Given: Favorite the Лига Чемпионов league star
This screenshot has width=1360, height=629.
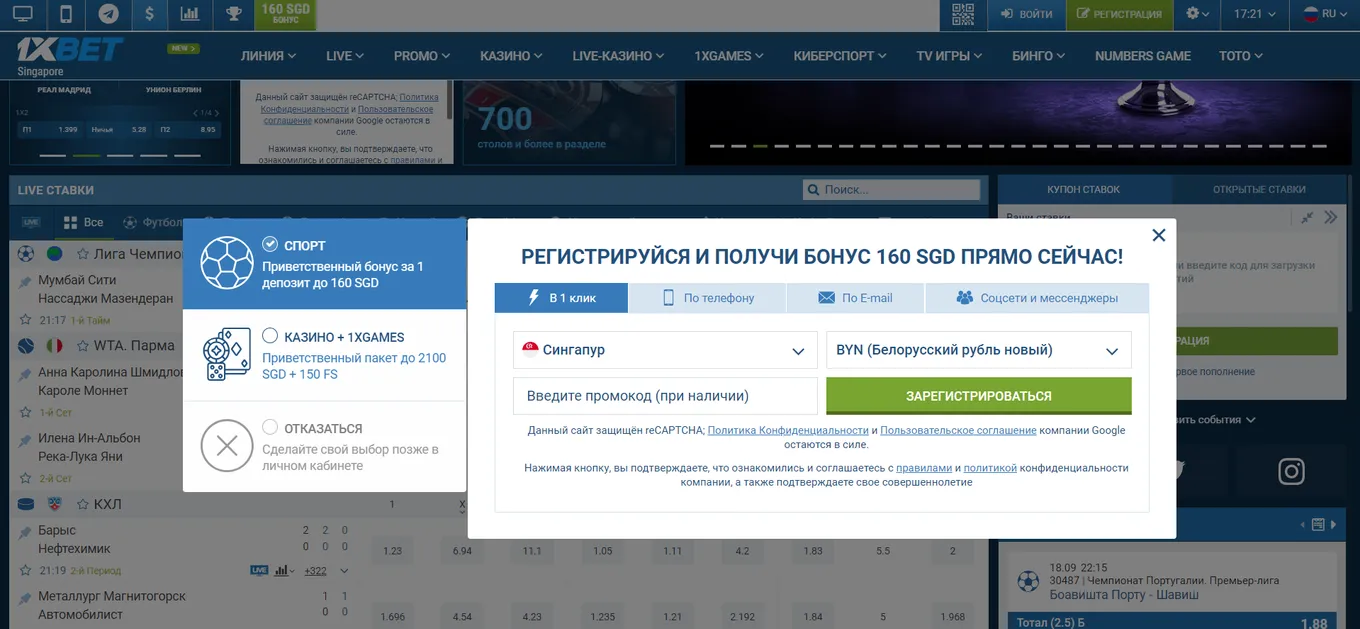Looking at the screenshot, I should 83,254.
